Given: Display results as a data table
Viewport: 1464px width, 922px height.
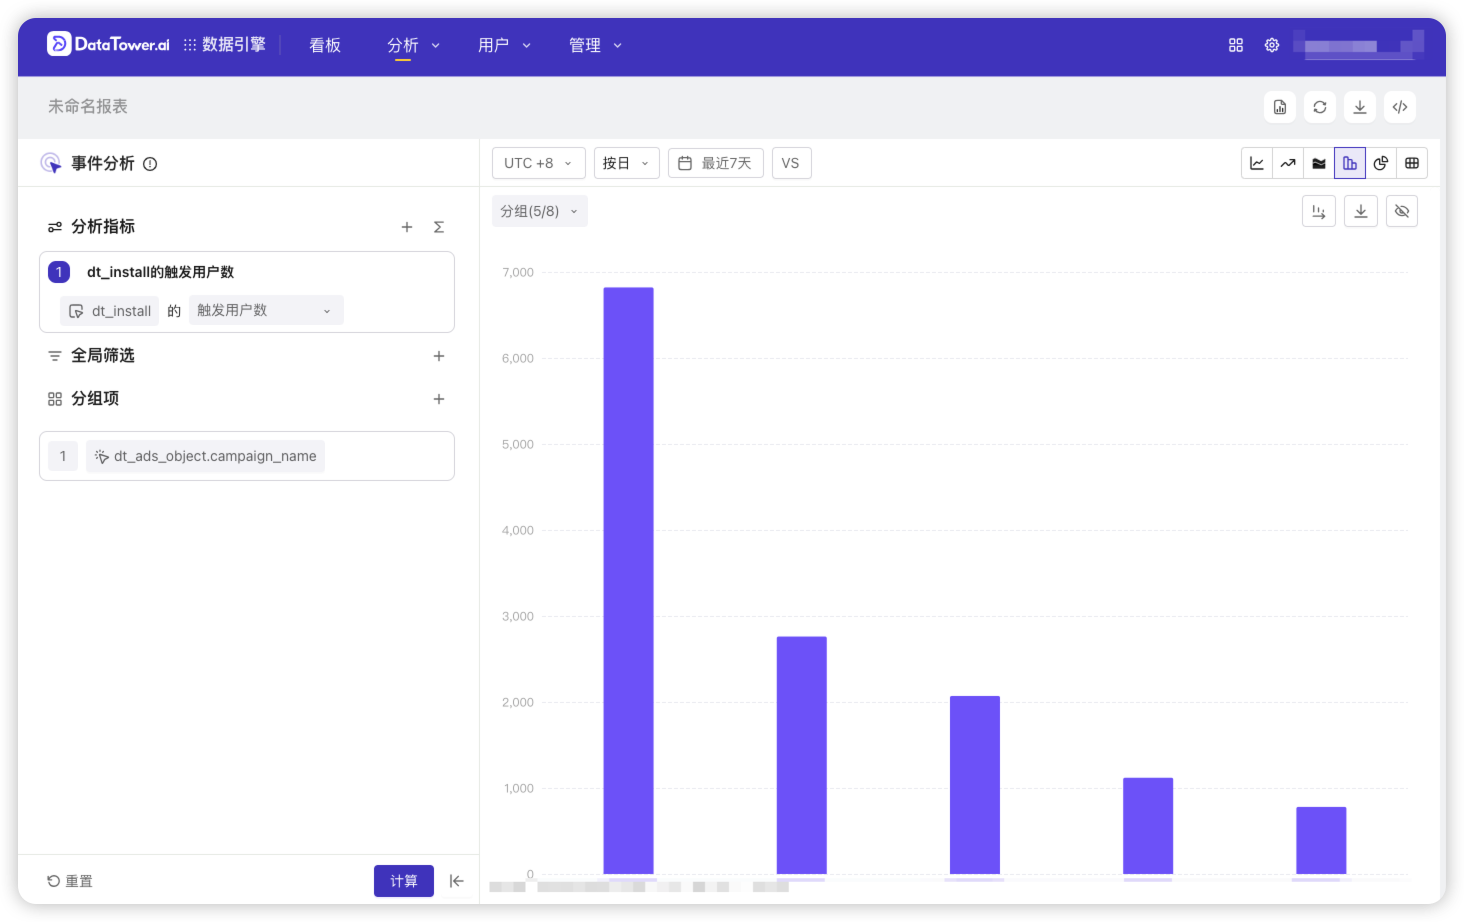Looking at the screenshot, I should 1412,162.
